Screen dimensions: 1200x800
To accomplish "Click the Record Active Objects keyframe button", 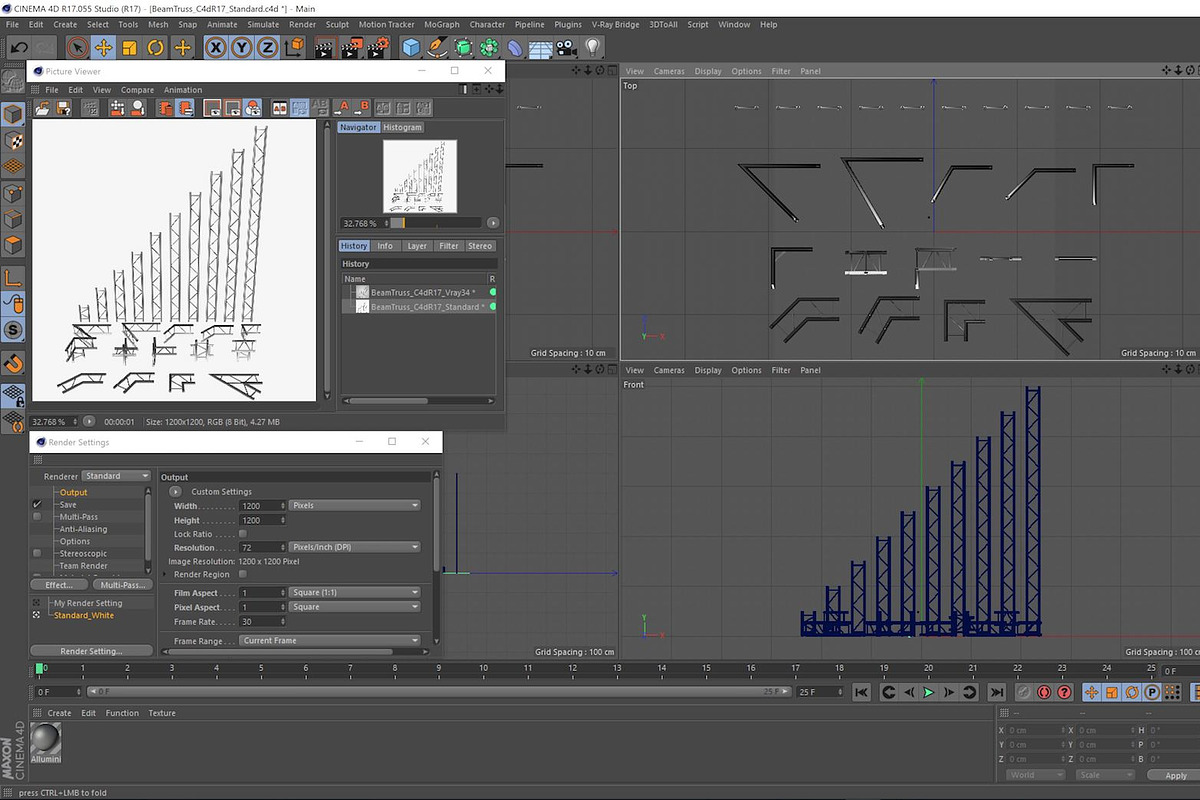I will [x=1024, y=692].
